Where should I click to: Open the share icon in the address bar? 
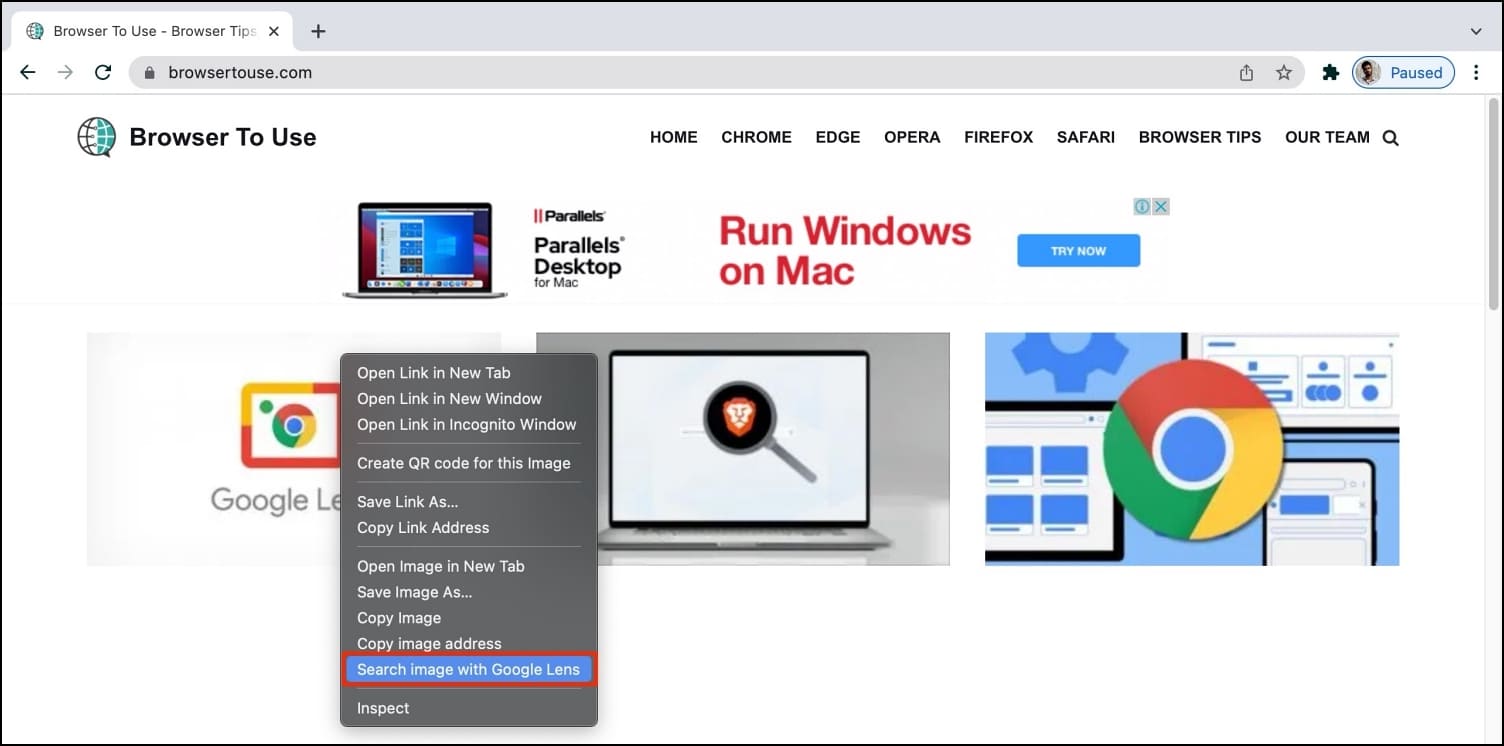pos(1245,72)
